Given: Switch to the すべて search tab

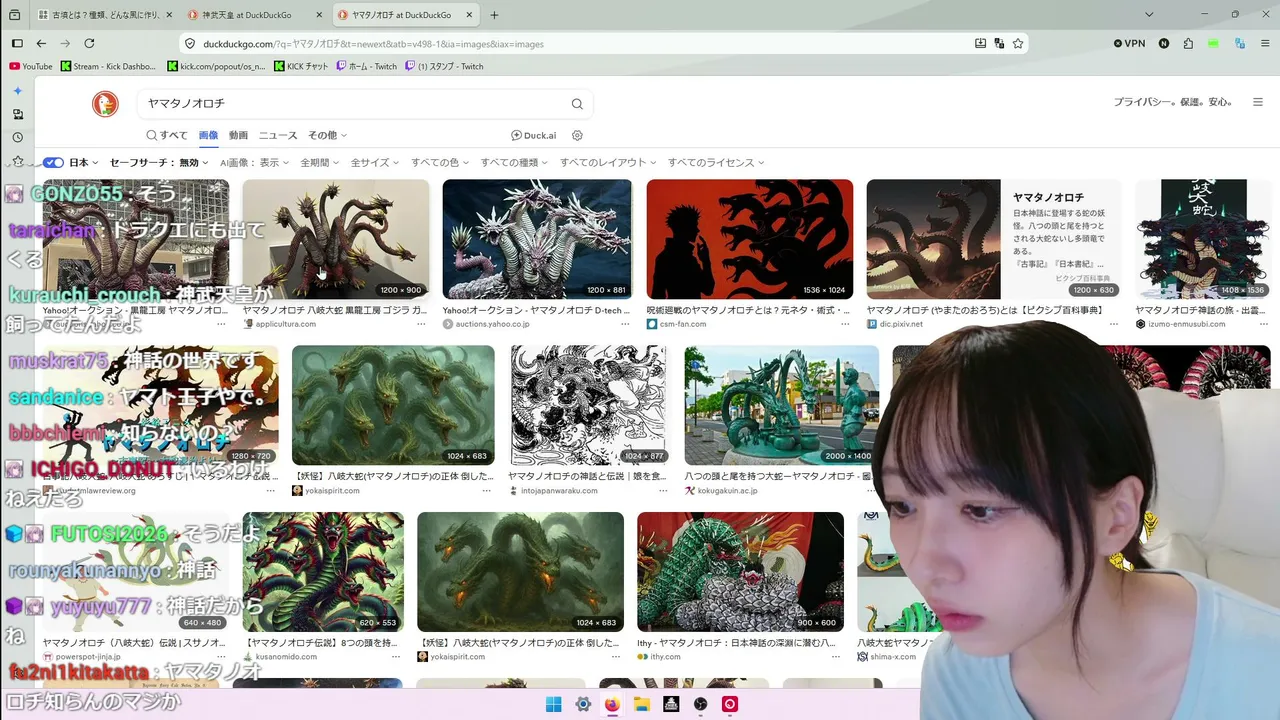Looking at the screenshot, I should point(167,135).
